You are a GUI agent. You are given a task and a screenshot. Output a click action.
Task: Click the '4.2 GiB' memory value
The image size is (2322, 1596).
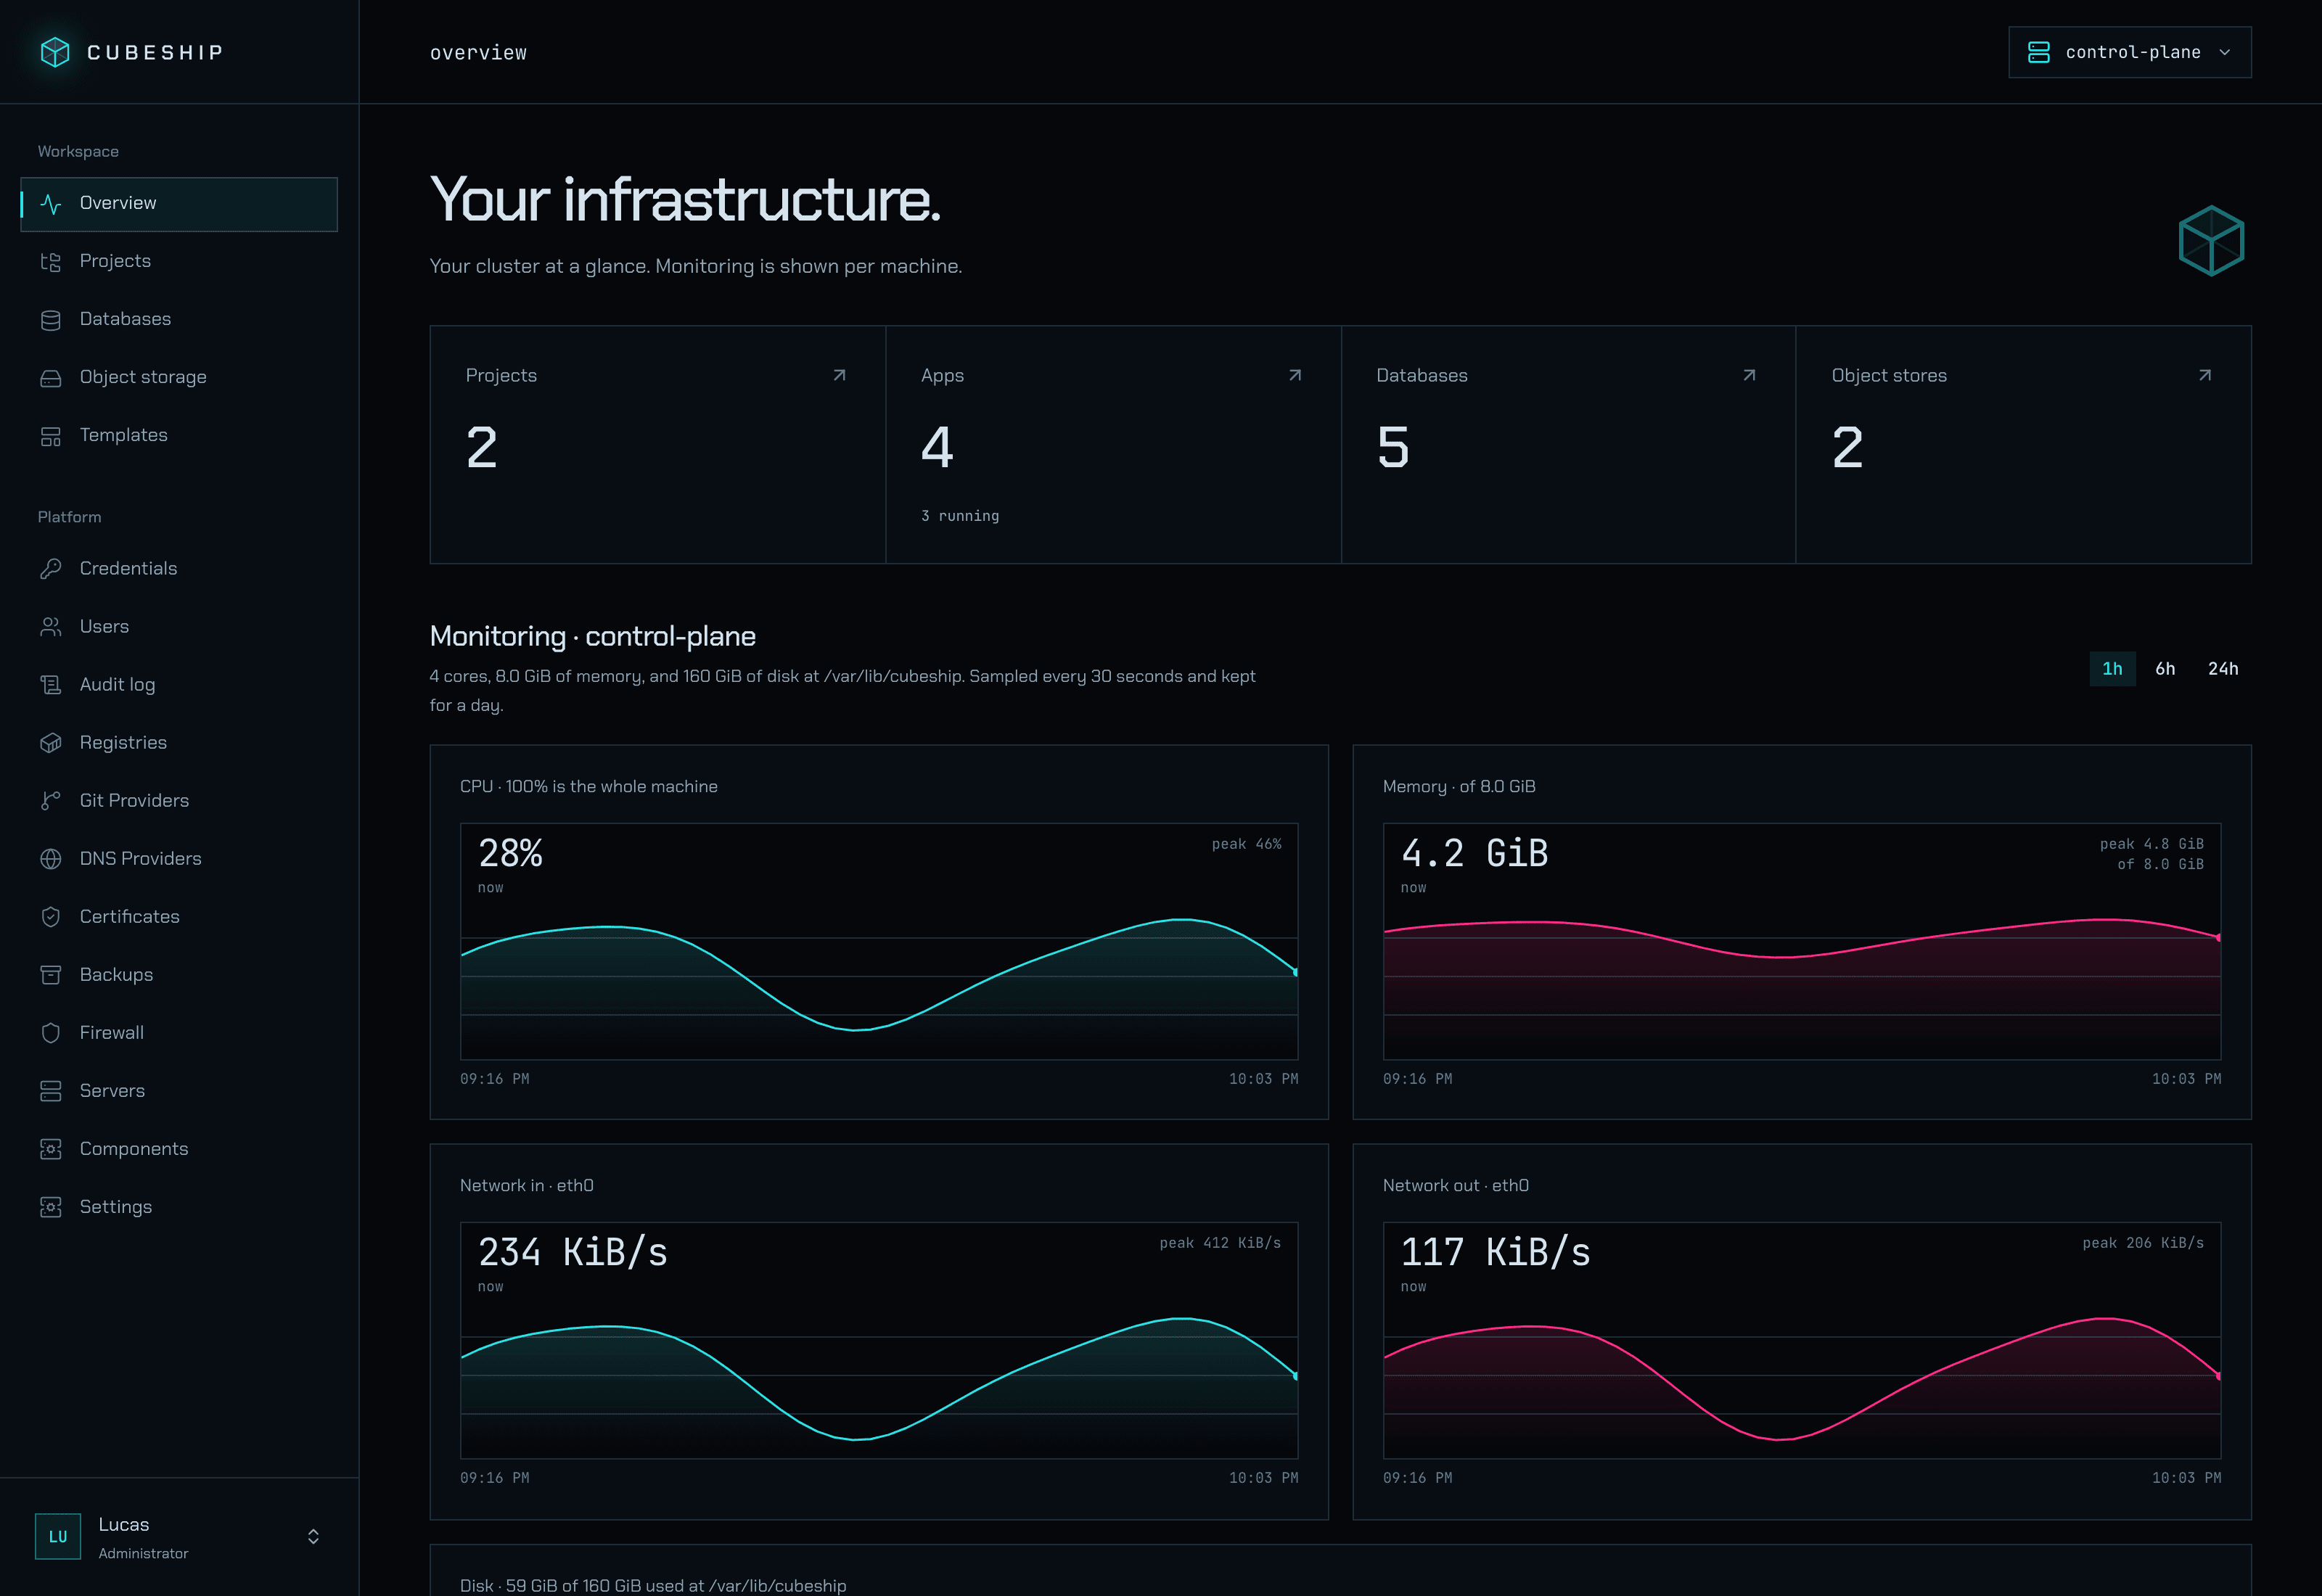(1474, 854)
